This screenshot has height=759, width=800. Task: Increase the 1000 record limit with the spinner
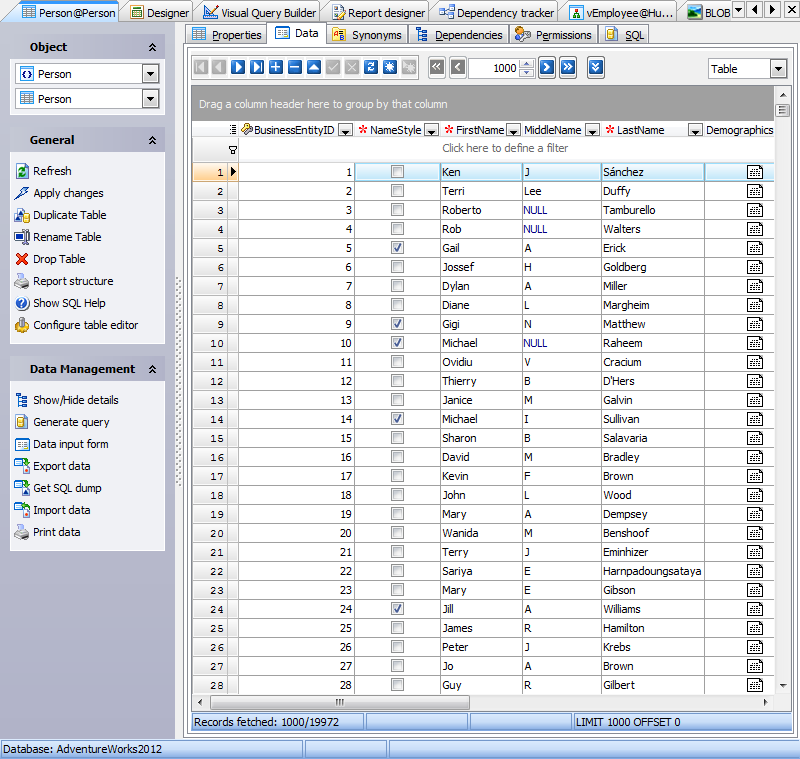(527, 64)
